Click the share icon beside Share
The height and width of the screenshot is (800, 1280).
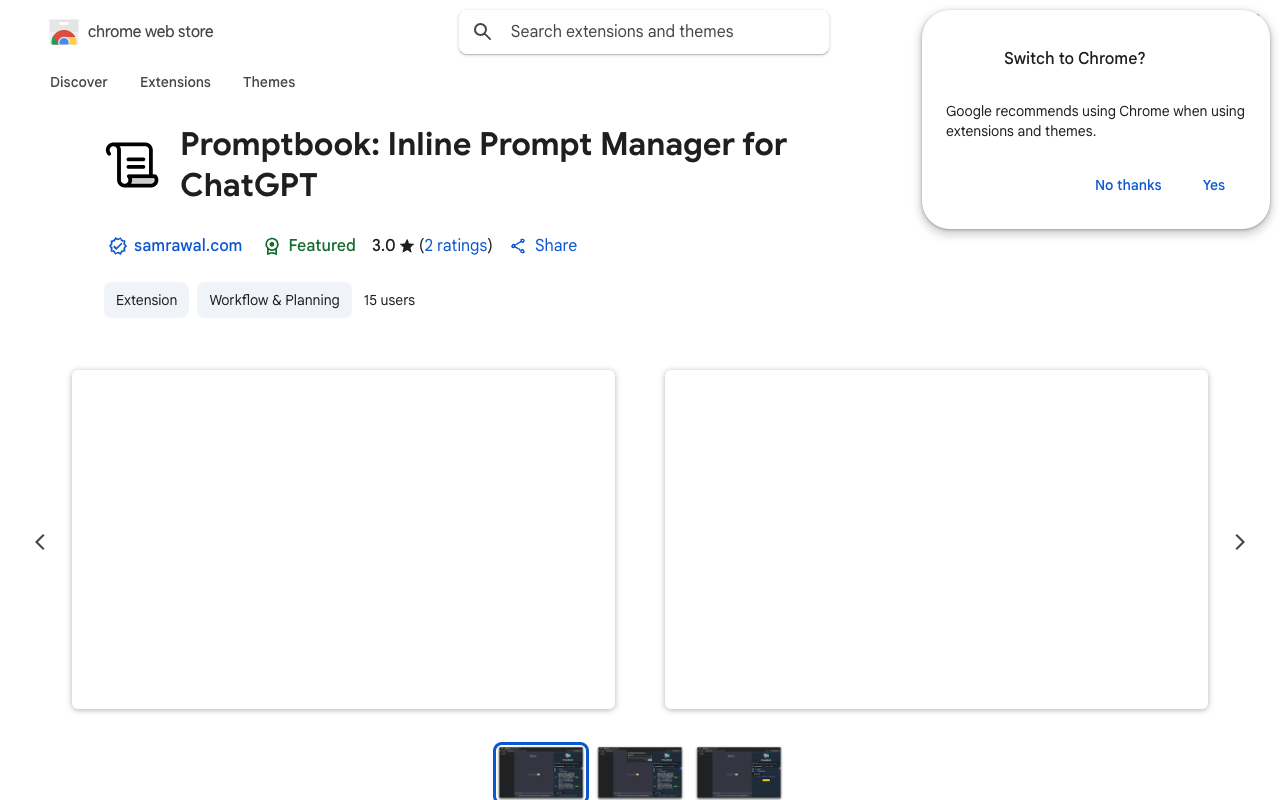click(518, 246)
